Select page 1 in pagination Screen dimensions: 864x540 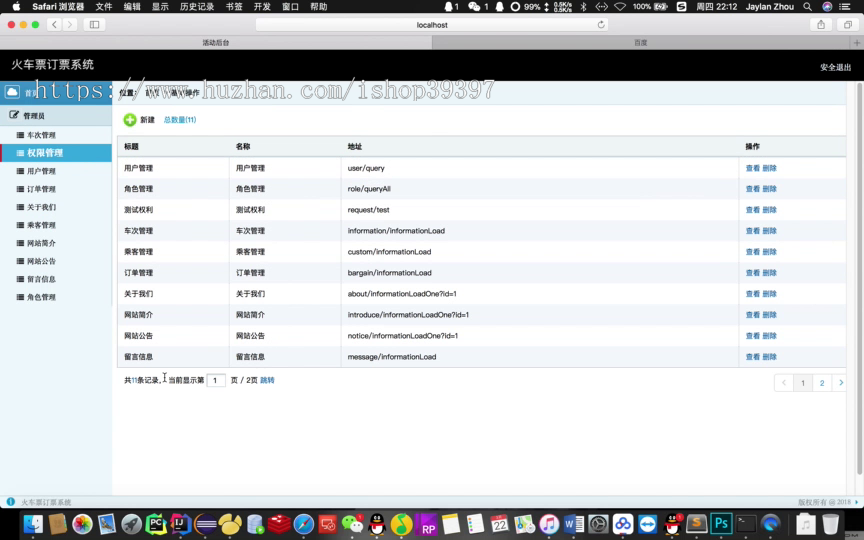click(803, 383)
